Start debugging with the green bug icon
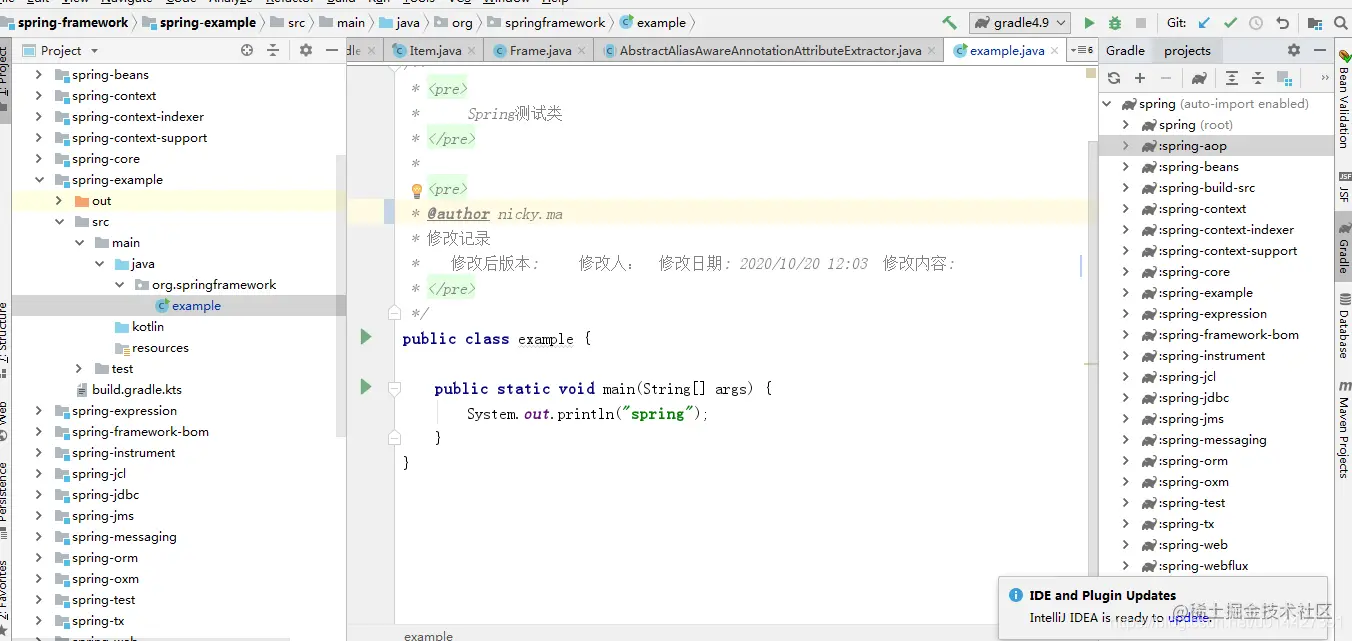 [x=1115, y=23]
